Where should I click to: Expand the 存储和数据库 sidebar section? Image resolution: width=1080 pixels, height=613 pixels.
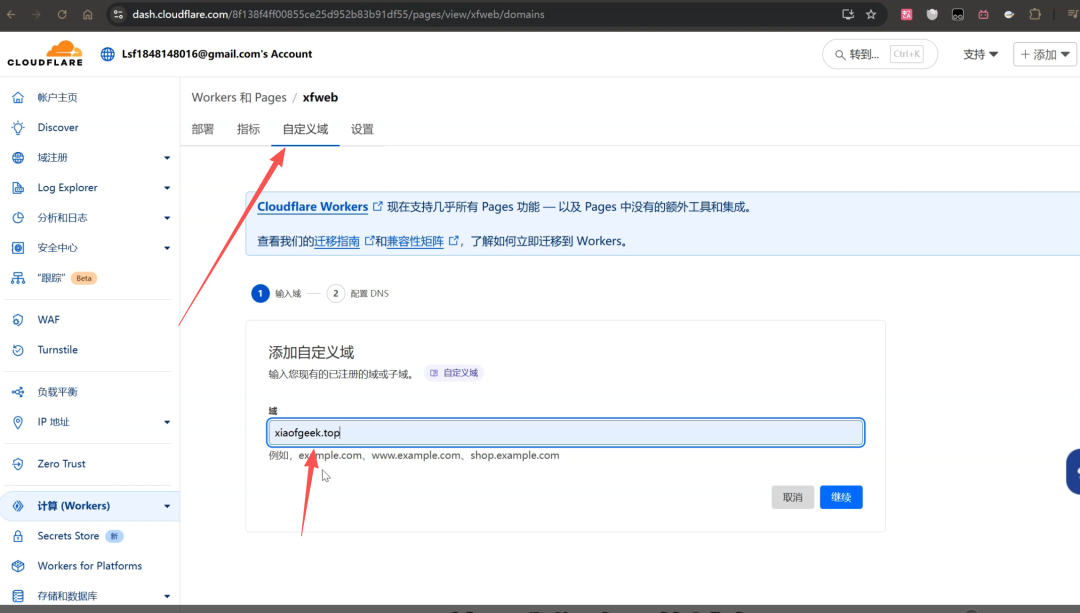click(167, 596)
